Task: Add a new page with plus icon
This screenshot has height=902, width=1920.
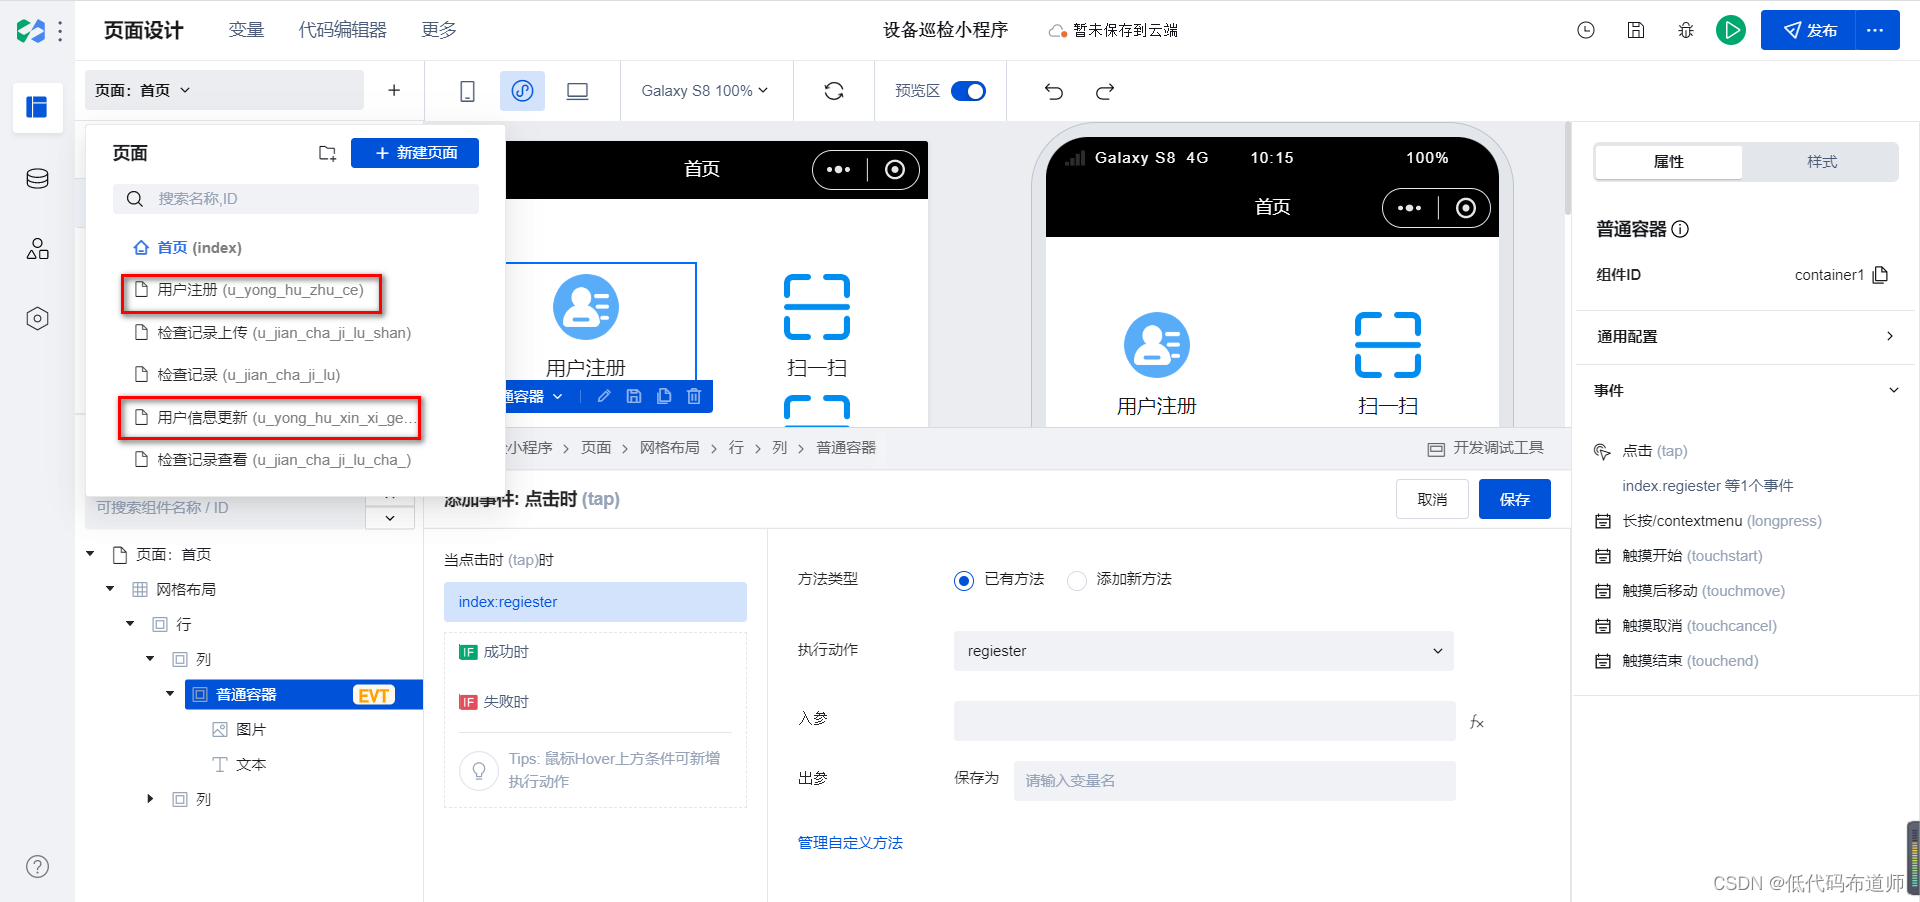Action: [394, 90]
